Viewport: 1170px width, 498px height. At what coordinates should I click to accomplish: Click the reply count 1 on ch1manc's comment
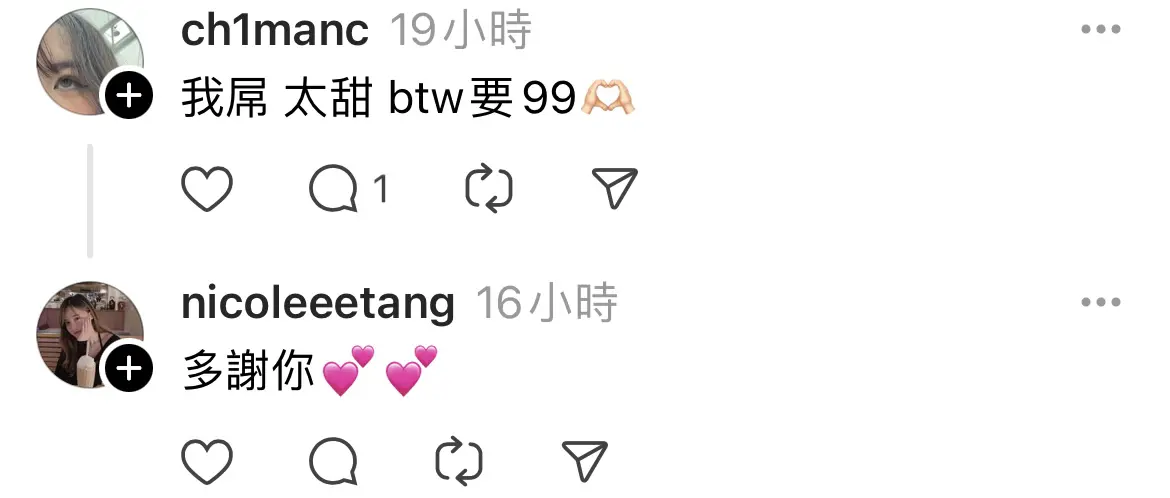[x=381, y=190]
